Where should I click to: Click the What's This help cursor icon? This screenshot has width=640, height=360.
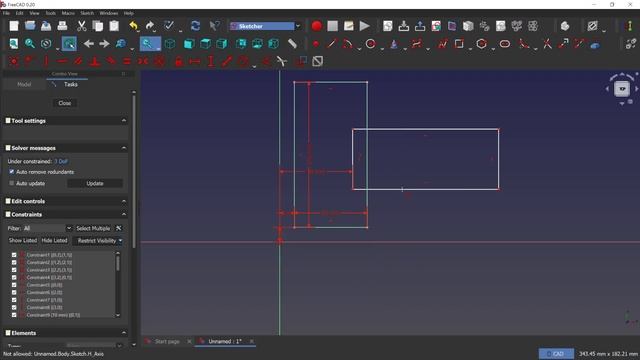(x=214, y=26)
